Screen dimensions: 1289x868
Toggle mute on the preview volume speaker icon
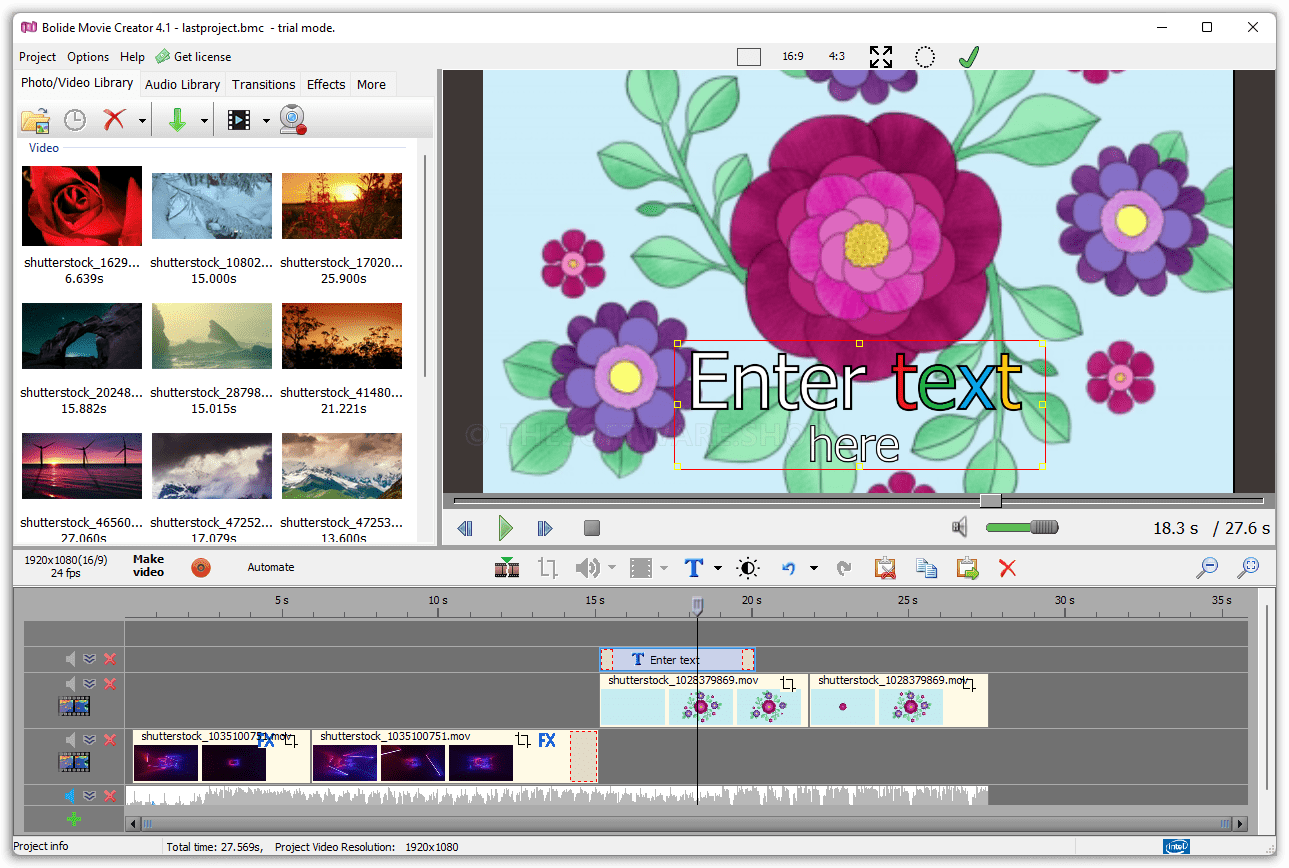coord(960,527)
